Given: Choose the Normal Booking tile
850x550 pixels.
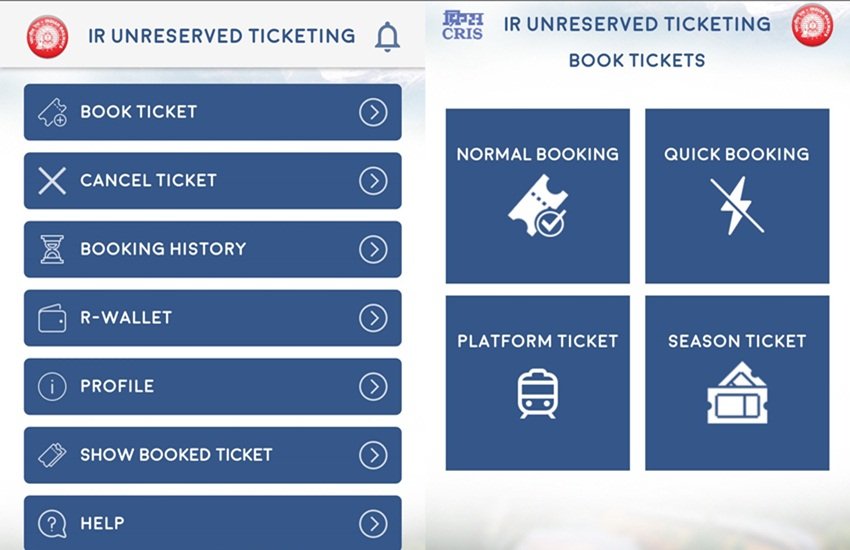Looking at the screenshot, I should tap(538, 196).
